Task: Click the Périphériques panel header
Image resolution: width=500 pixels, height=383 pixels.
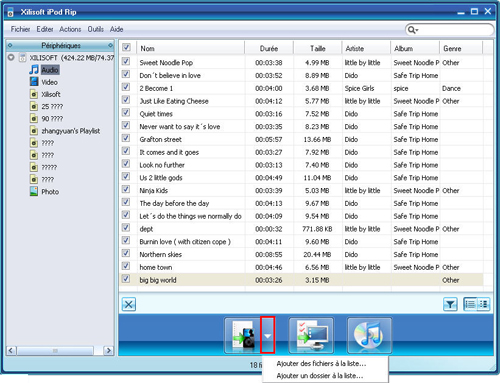Action: pyautogui.click(x=60, y=45)
